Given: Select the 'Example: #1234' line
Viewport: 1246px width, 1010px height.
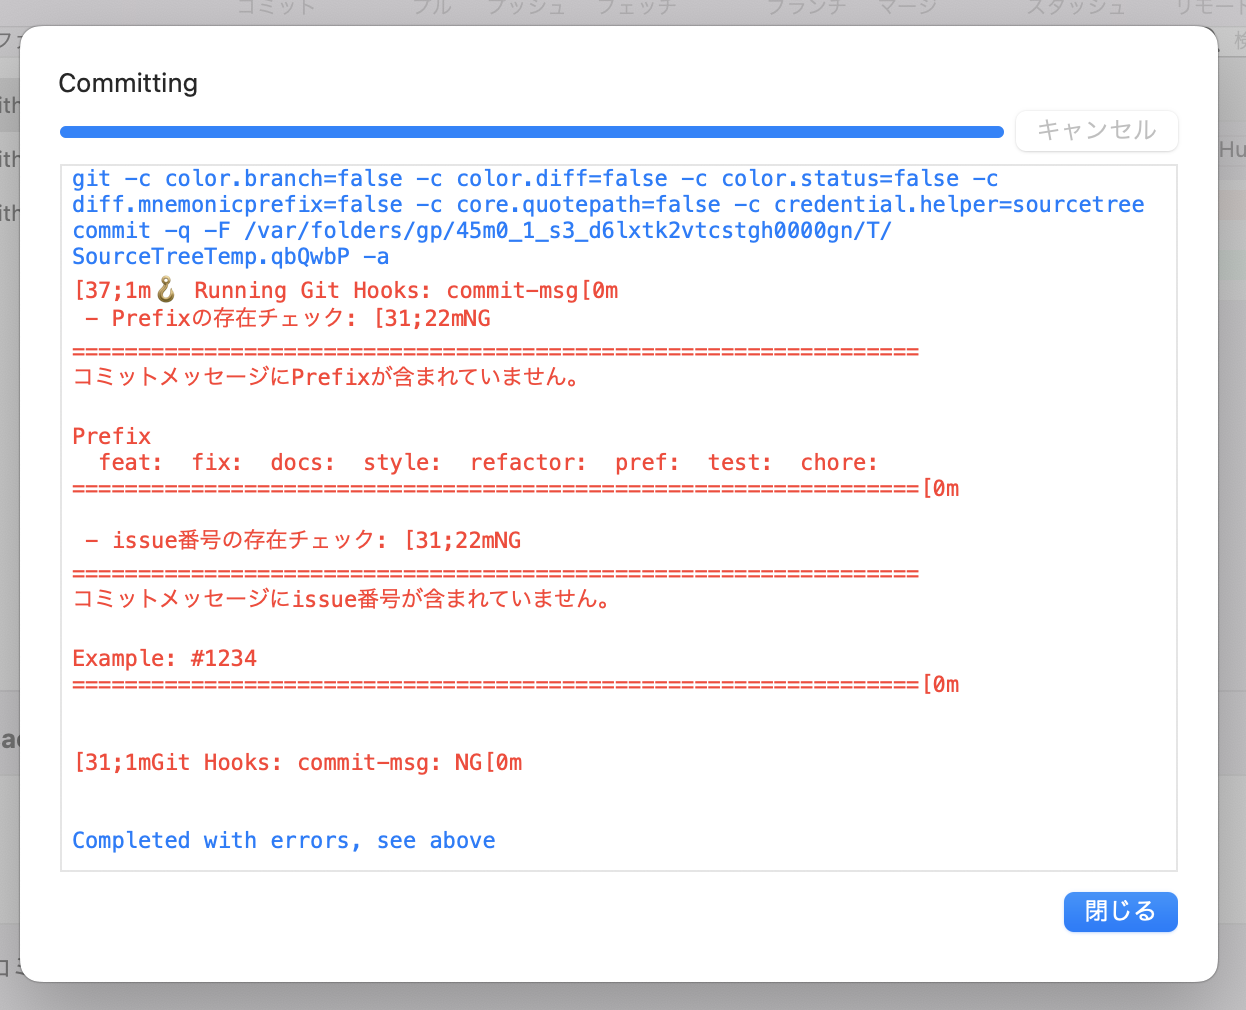Looking at the screenshot, I should pos(163,658).
